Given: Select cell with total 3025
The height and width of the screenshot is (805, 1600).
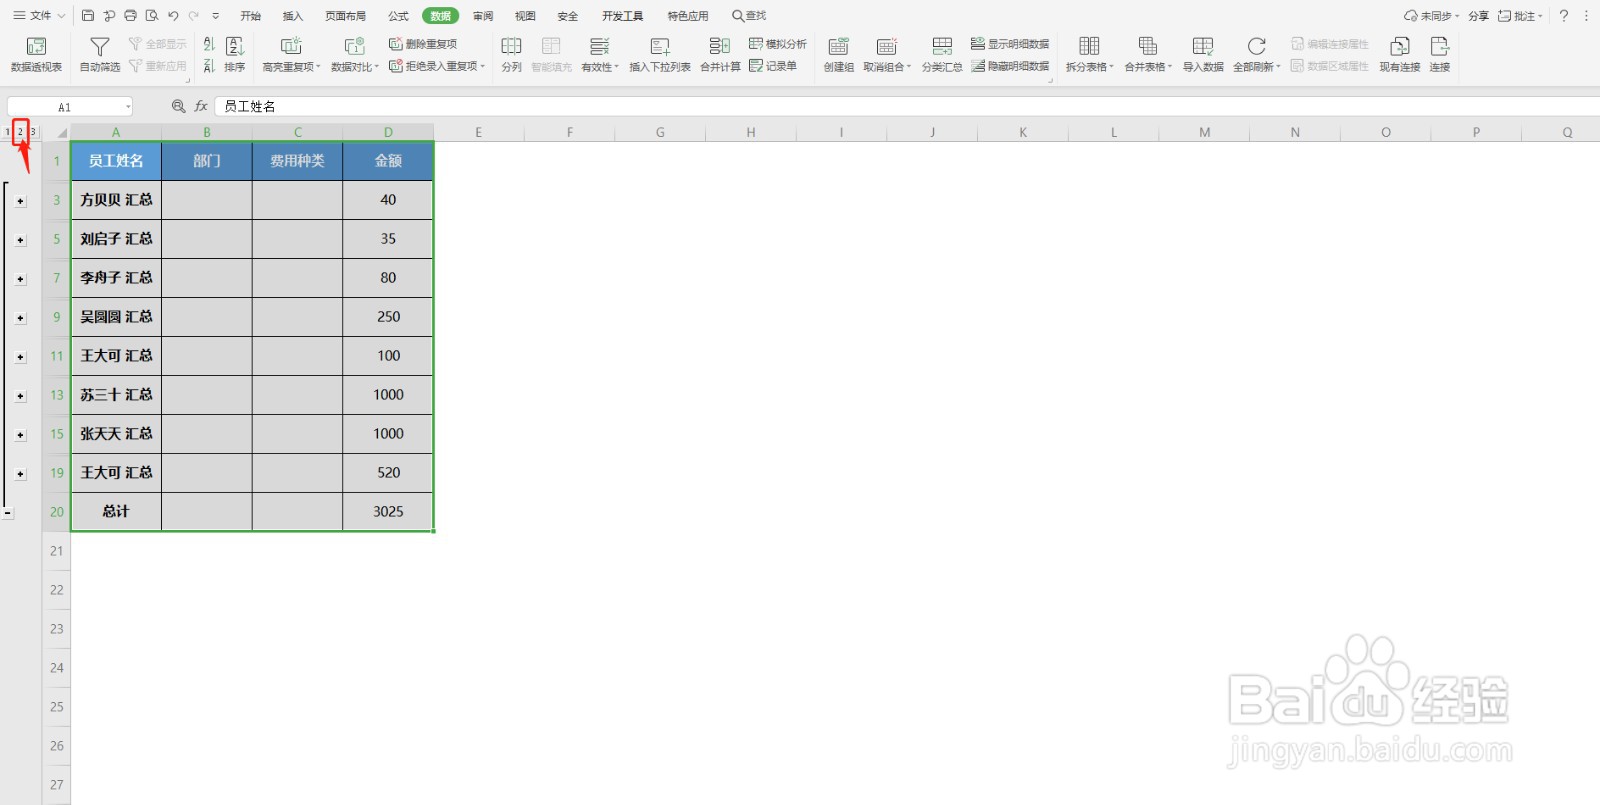Looking at the screenshot, I should coord(388,512).
